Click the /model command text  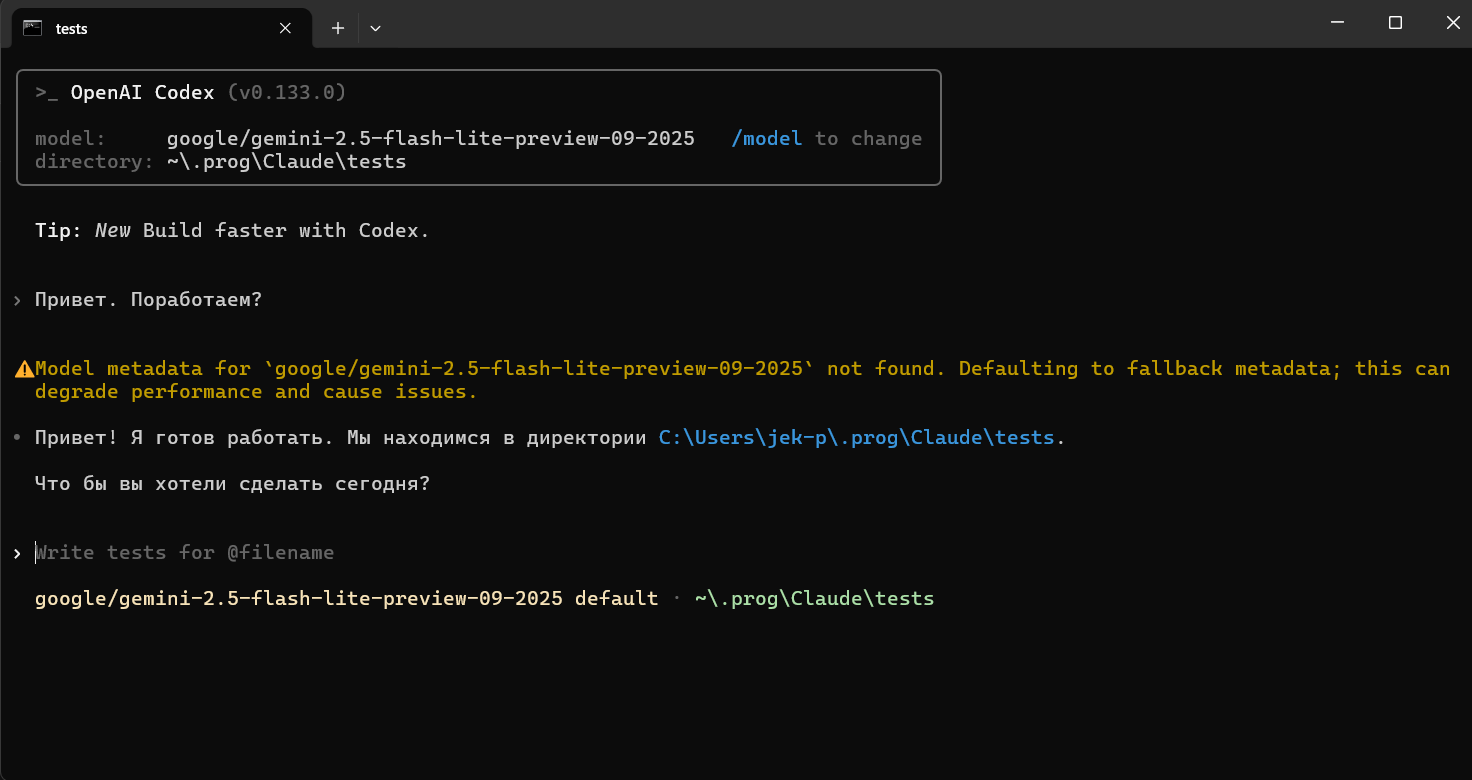pos(766,138)
